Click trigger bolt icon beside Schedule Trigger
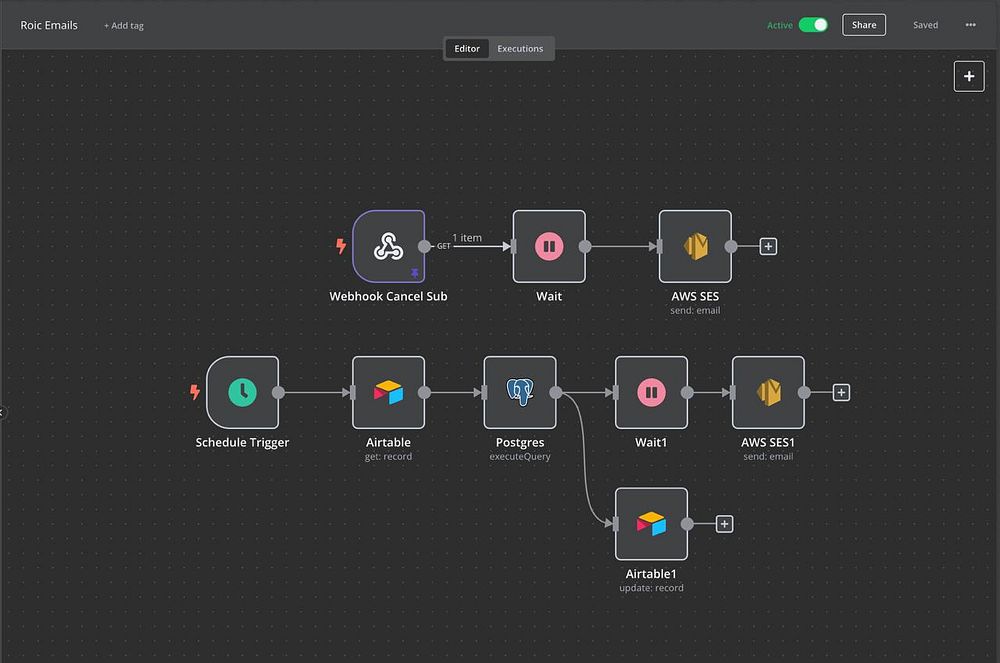Screen dimensions: 1000x663 pyautogui.click(x=195, y=391)
